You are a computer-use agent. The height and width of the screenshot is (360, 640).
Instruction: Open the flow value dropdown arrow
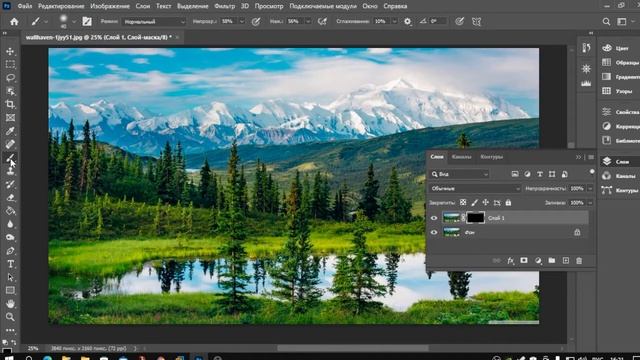coord(308,22)
